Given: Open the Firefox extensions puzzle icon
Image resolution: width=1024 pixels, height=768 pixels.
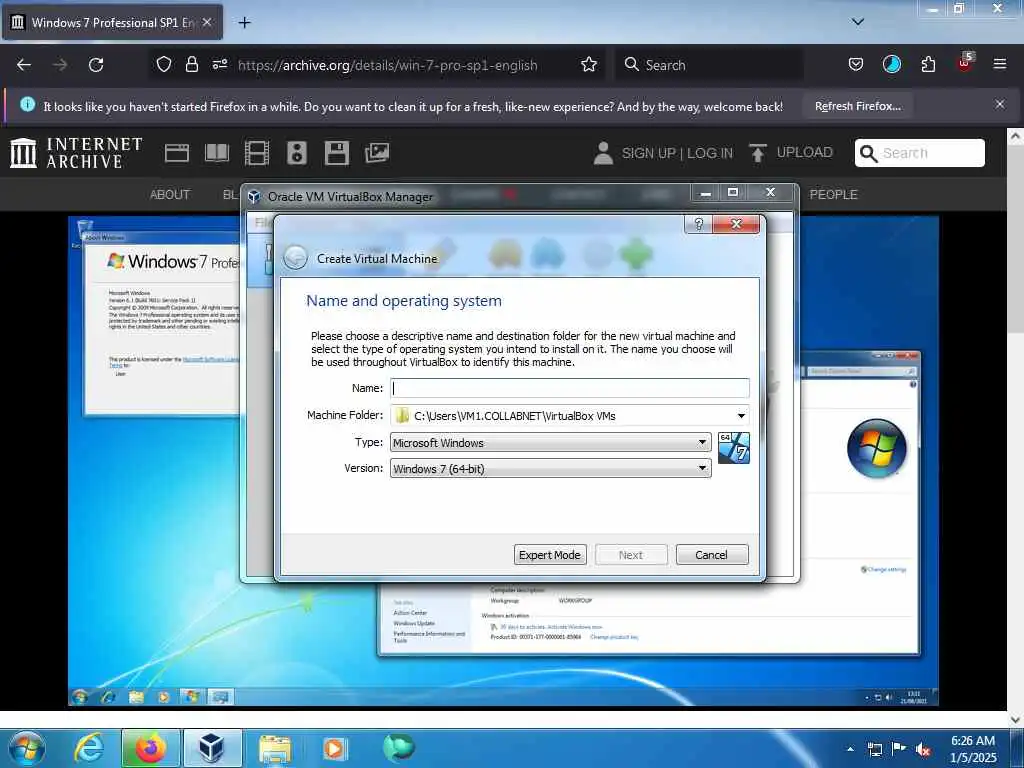Looking at the screenshot, I should coord(928,65).
